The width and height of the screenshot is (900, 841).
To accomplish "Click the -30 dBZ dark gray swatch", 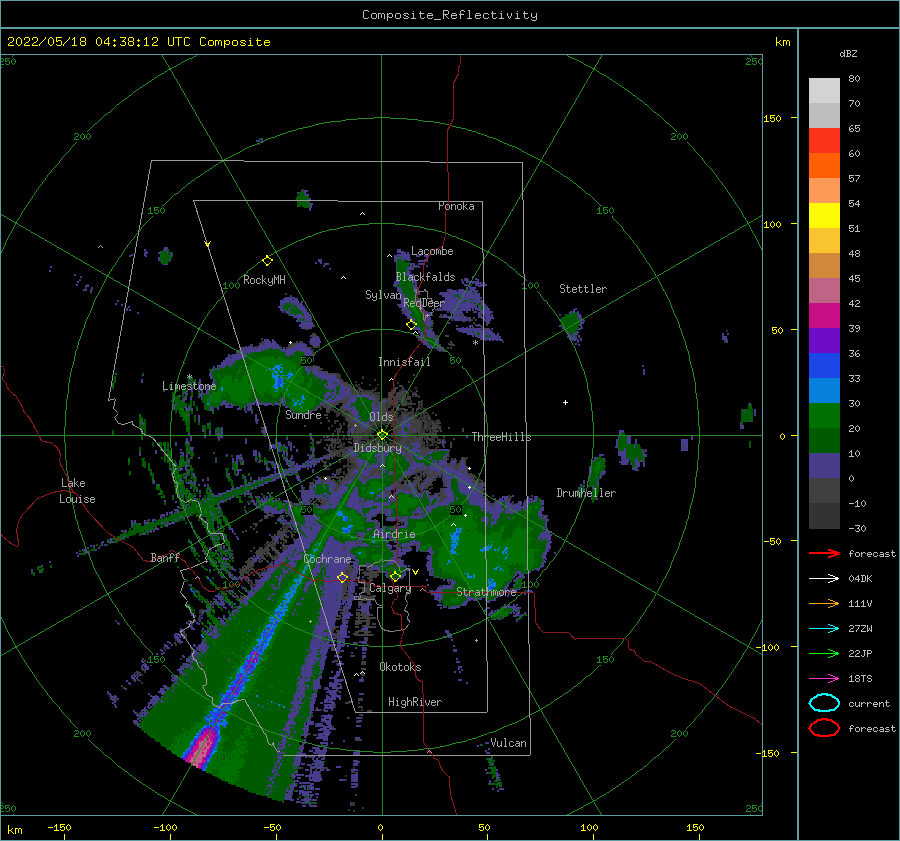I will click(824, 516).
